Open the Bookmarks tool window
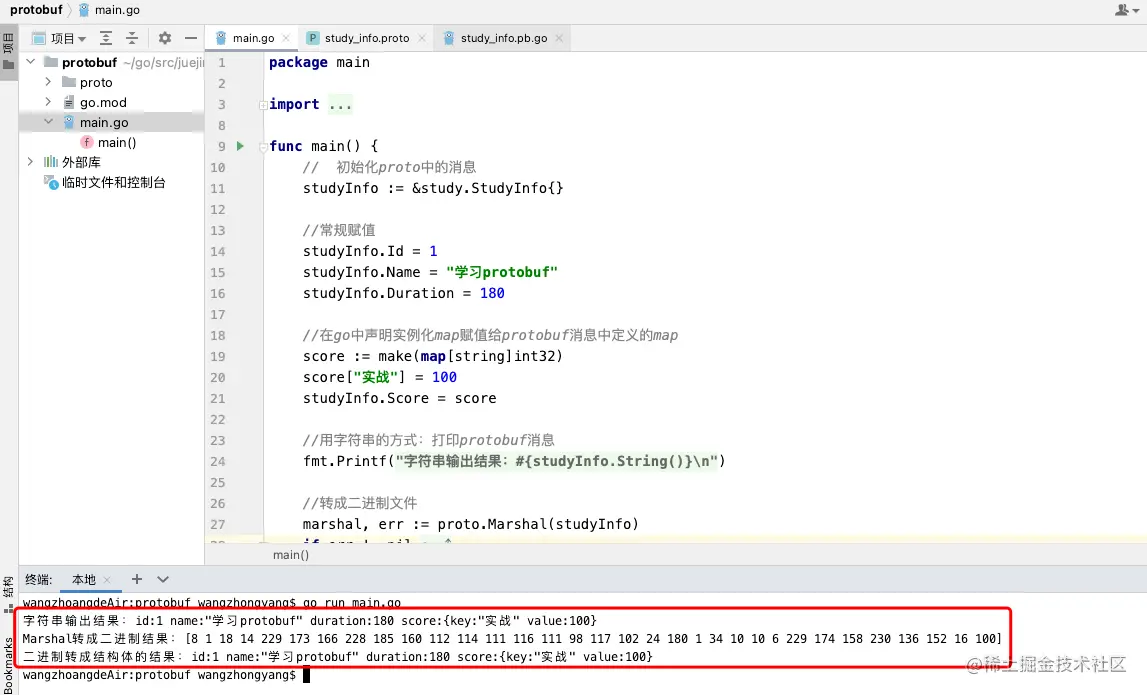The height and width of the screenshot is (695, 1147). click(8, 664)
